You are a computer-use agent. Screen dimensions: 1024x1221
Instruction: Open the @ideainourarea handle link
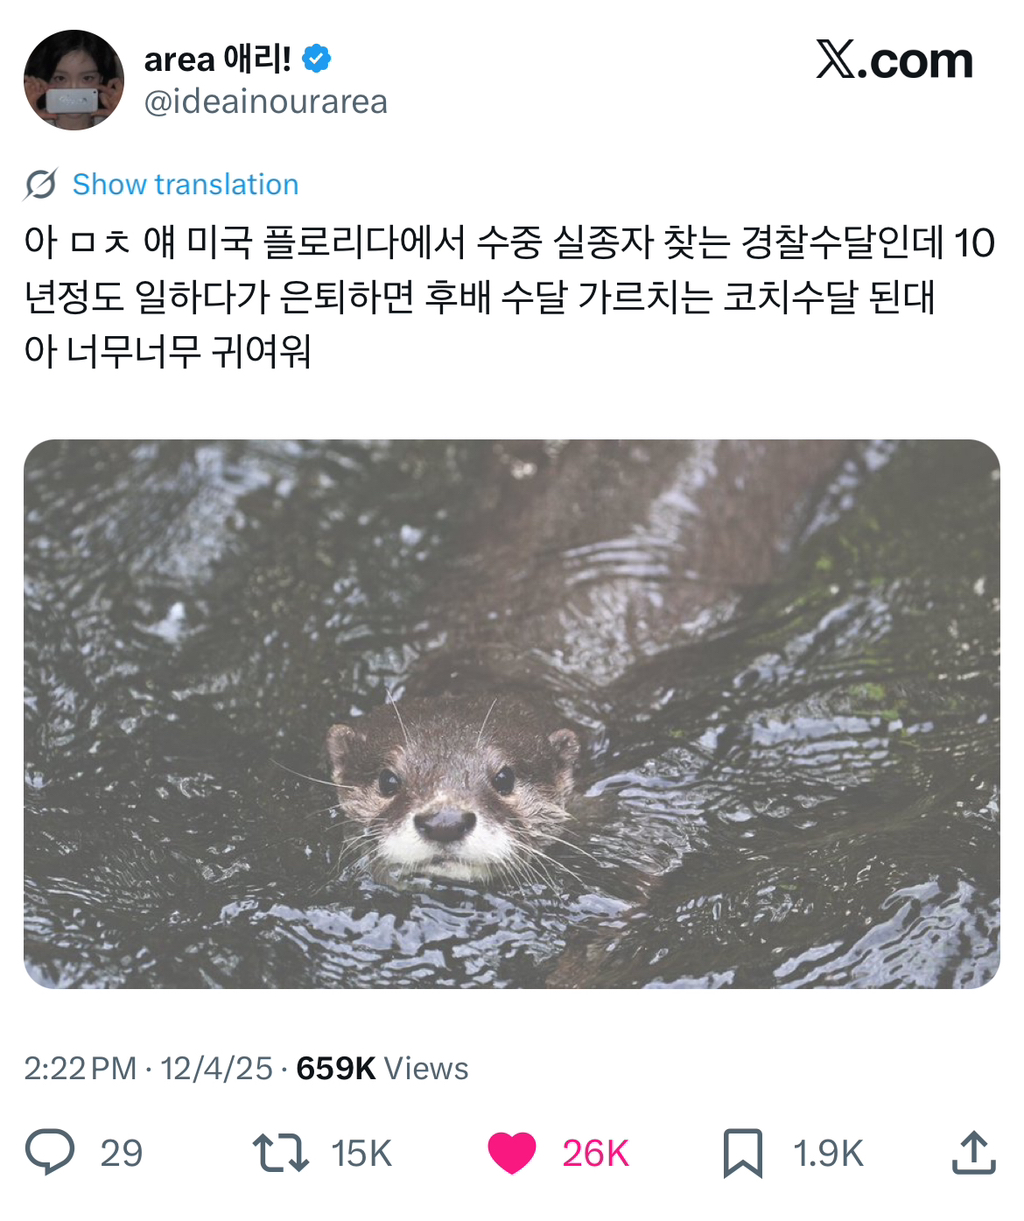pos(265,102)
